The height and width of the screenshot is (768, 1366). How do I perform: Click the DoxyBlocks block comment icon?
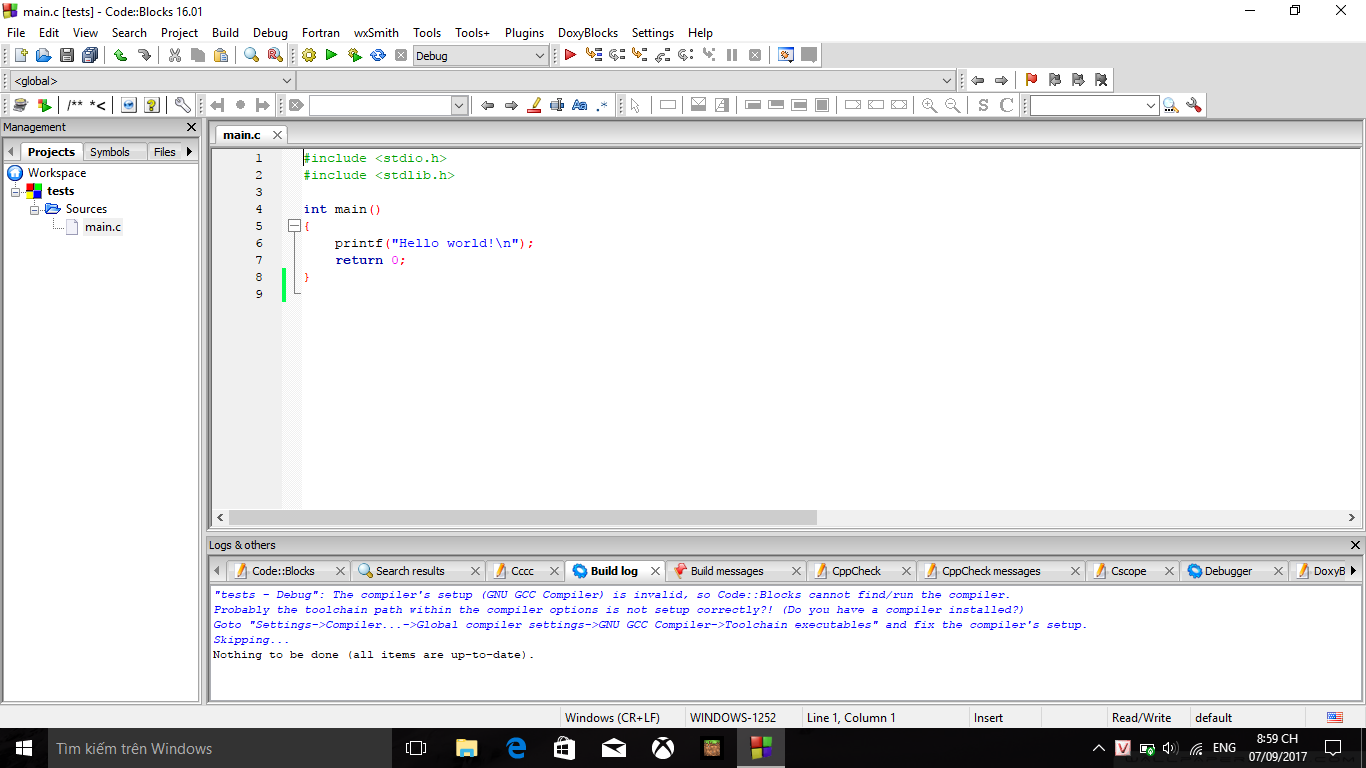(x=76, y=105)
